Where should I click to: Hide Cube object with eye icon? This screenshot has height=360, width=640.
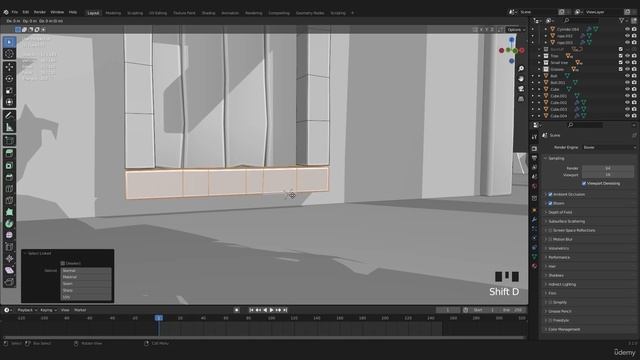pos(627,89)
